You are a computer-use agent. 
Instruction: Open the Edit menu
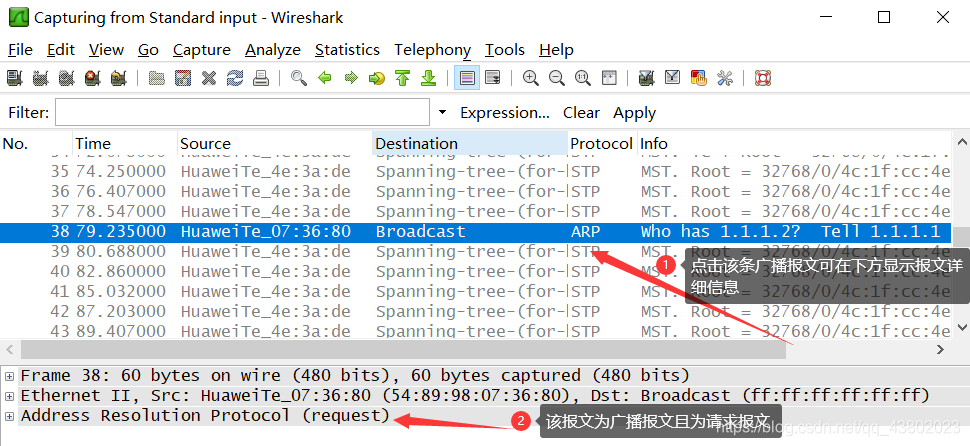tap(61, 49)
